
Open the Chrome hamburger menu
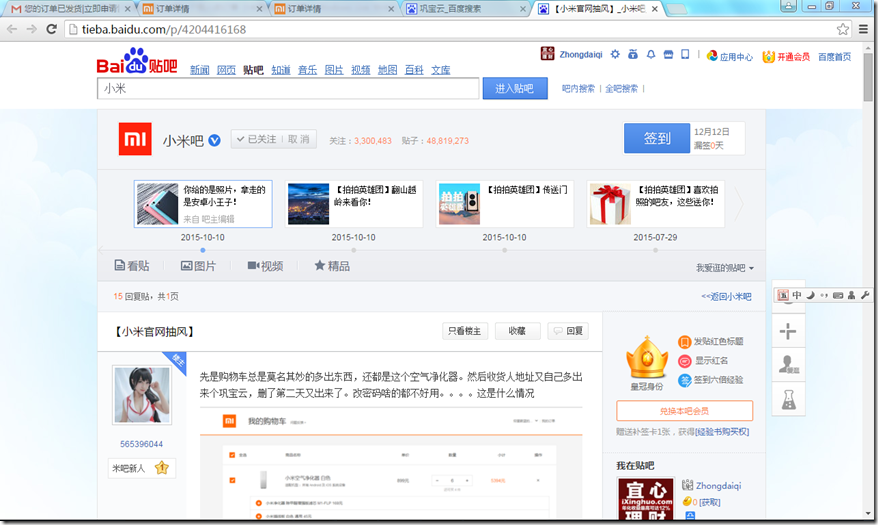coord(863,29)
